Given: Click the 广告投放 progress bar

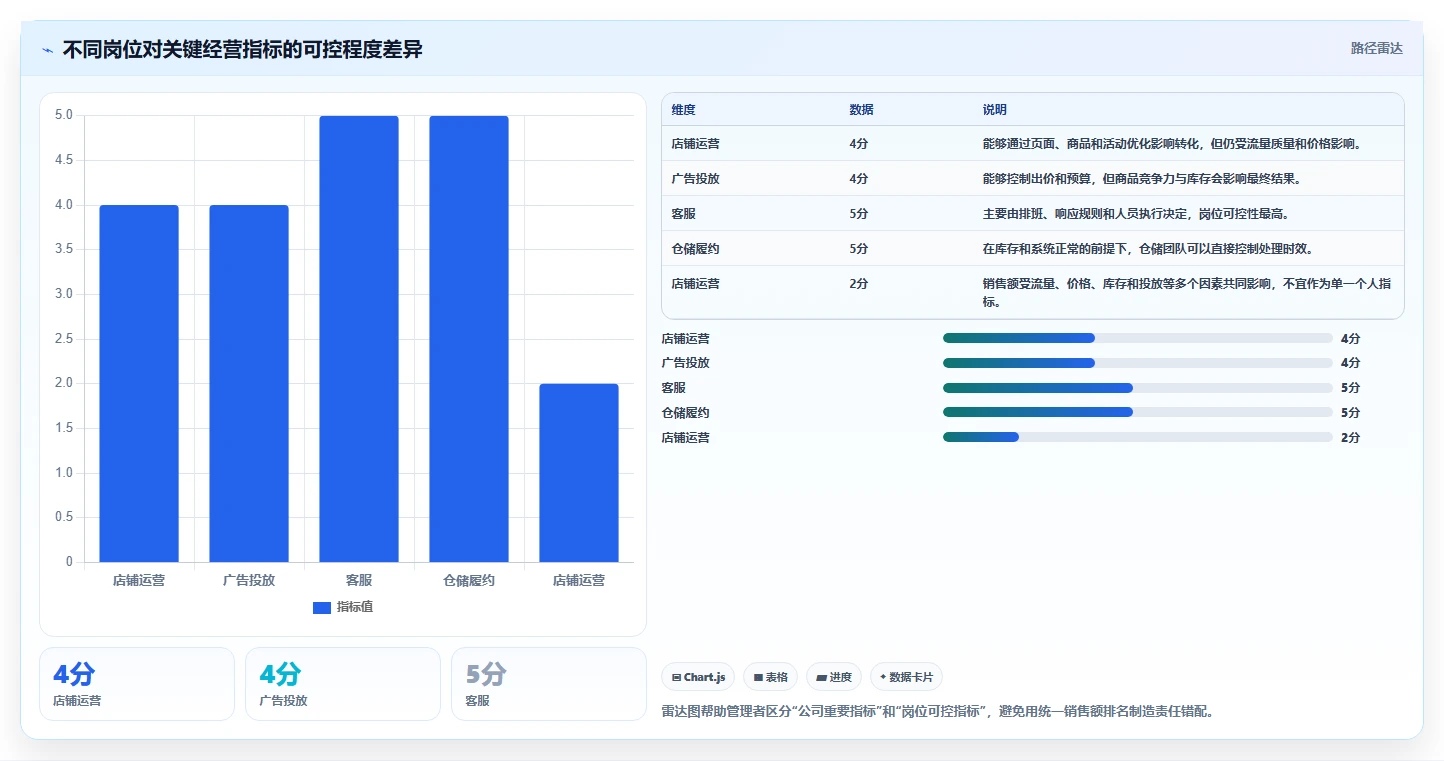Looking at the screenshot, I should 1138,363.
